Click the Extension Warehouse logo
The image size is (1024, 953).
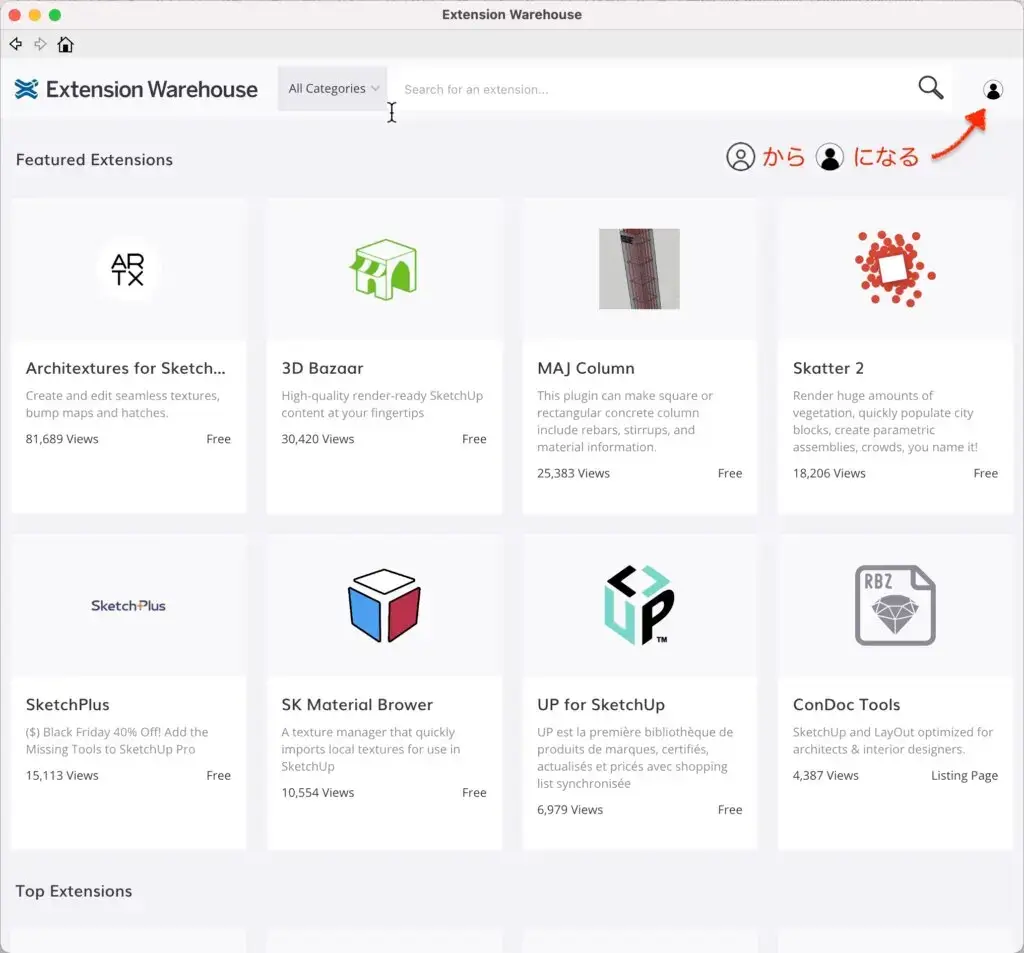tap(136, 89)
